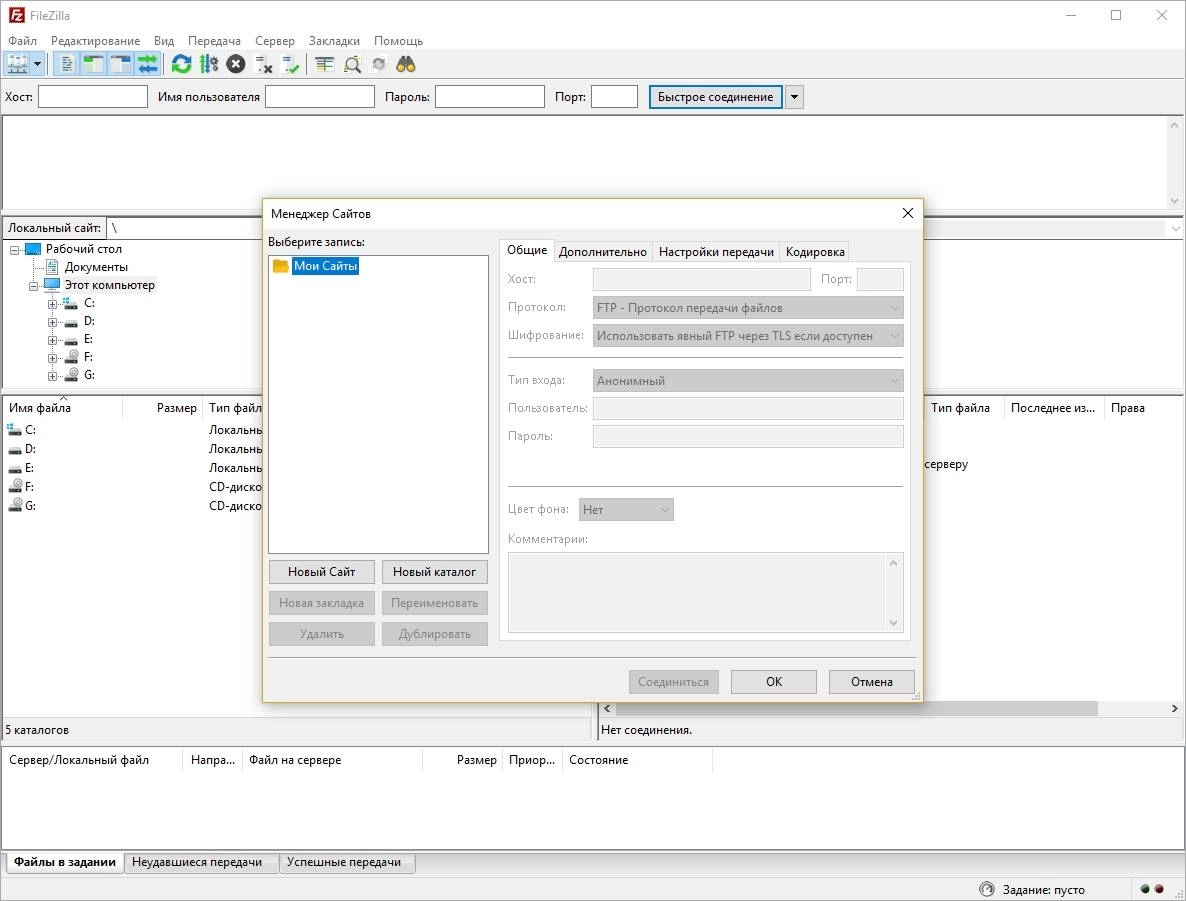Click the Пароль quick connect field
Image resolution: width=1186 pixels, height=901 pixels.
[490, 97]
